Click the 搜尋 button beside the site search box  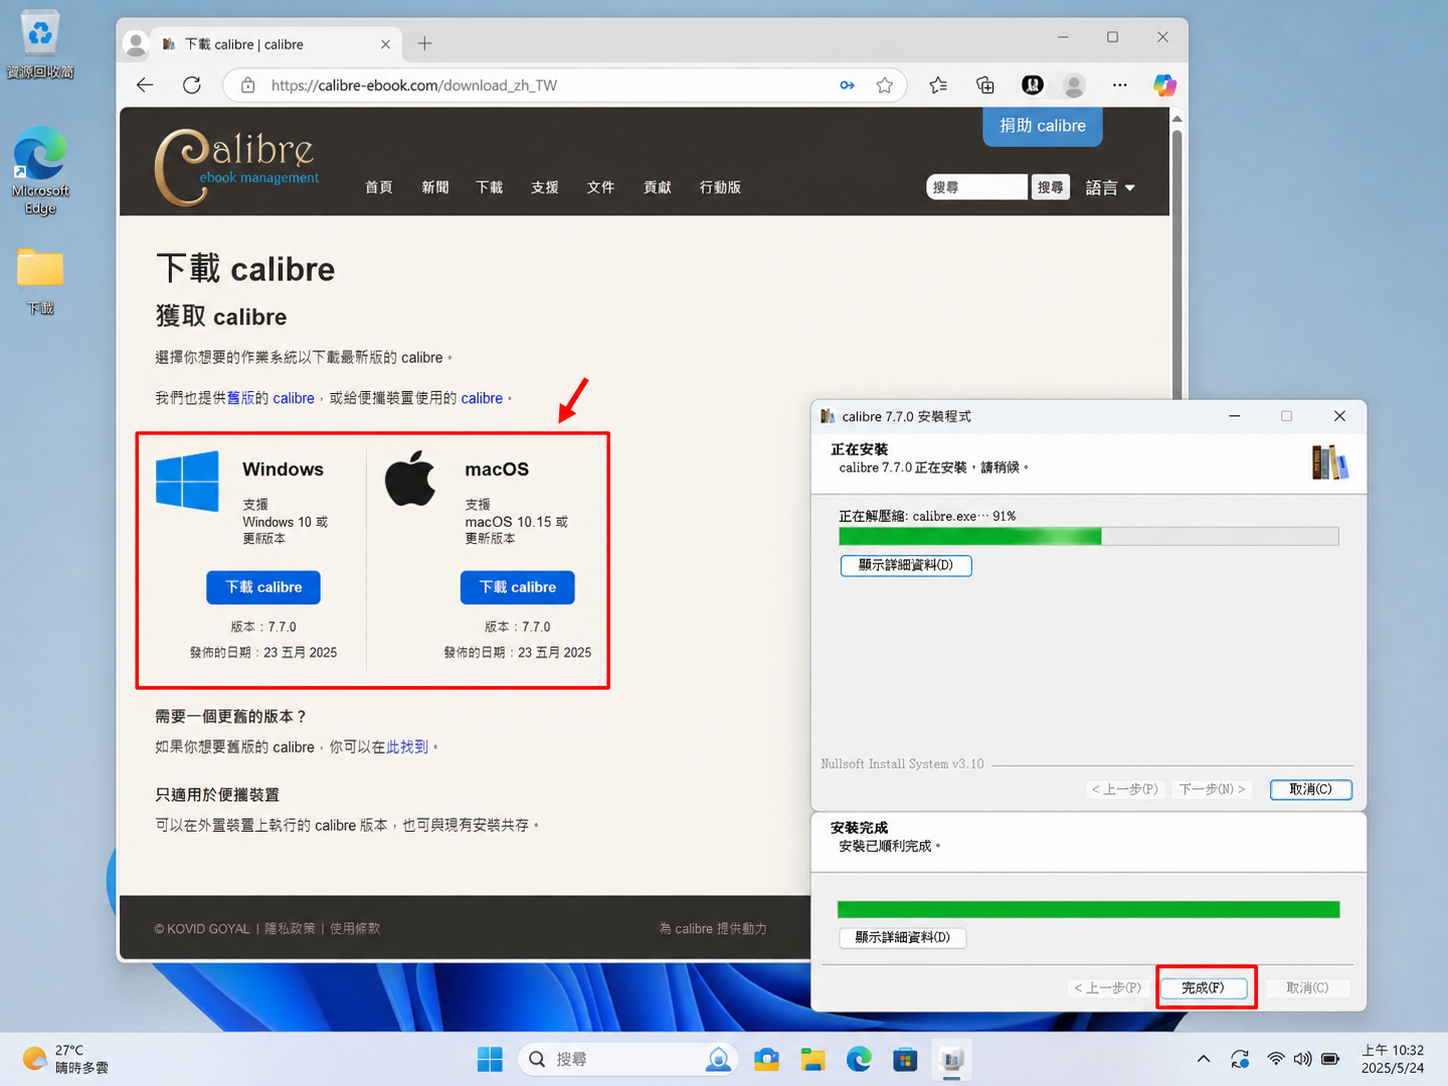click(1050, 187)
